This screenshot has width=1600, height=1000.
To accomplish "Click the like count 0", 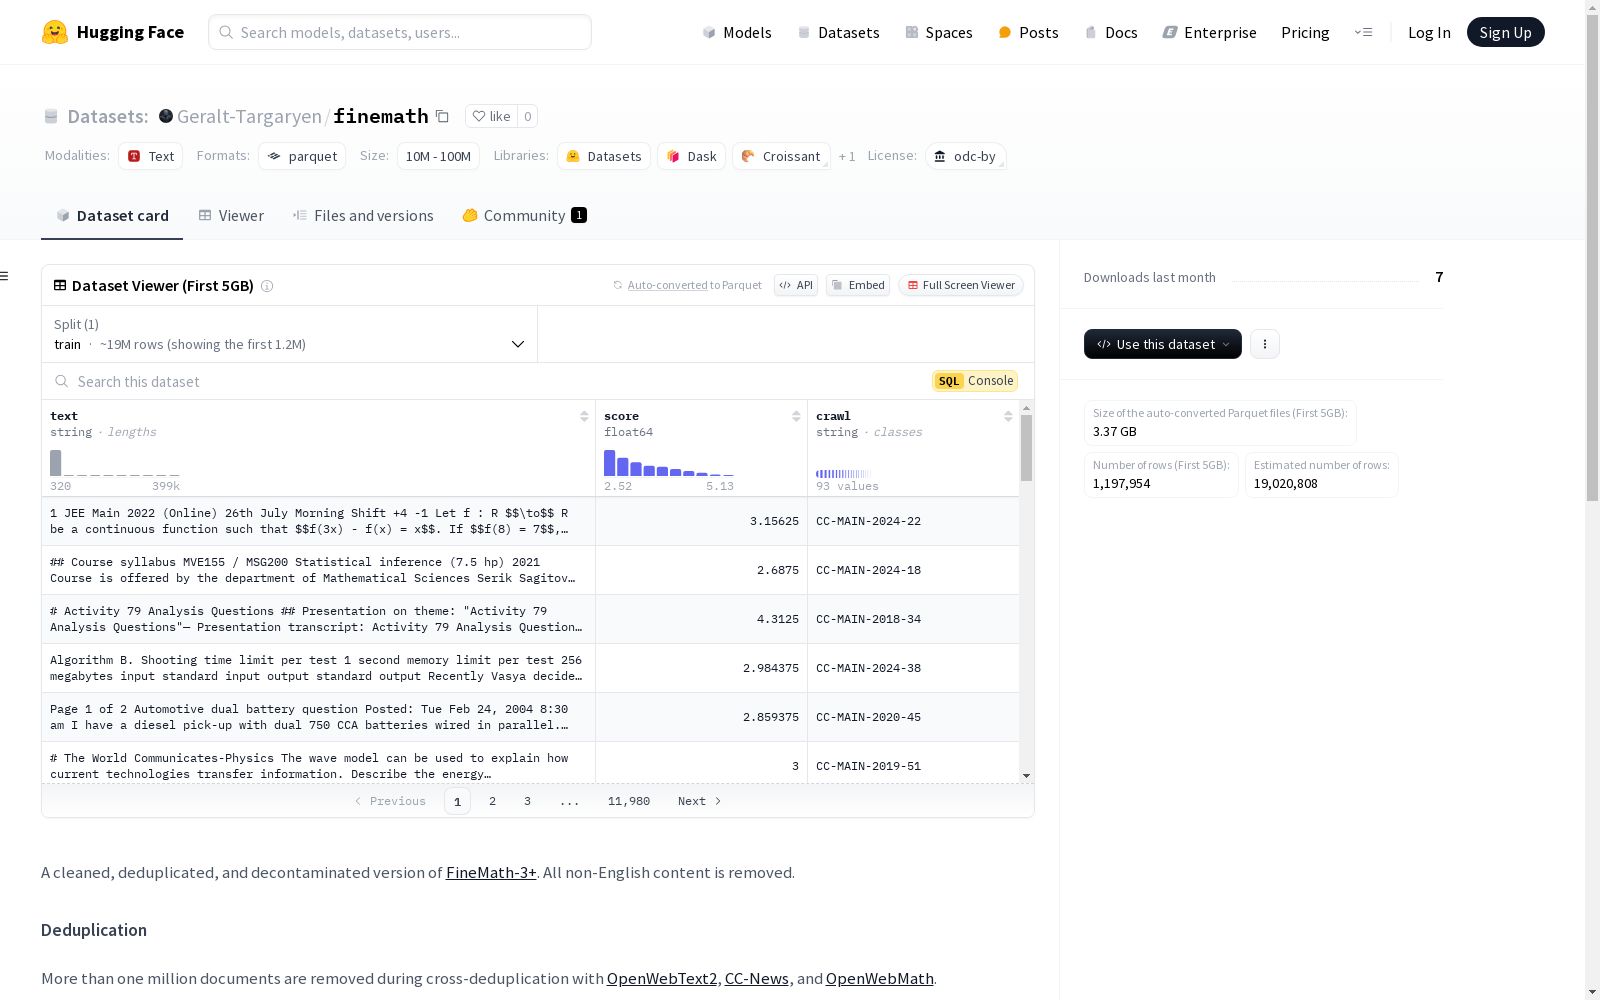I will tap(528, 116).
